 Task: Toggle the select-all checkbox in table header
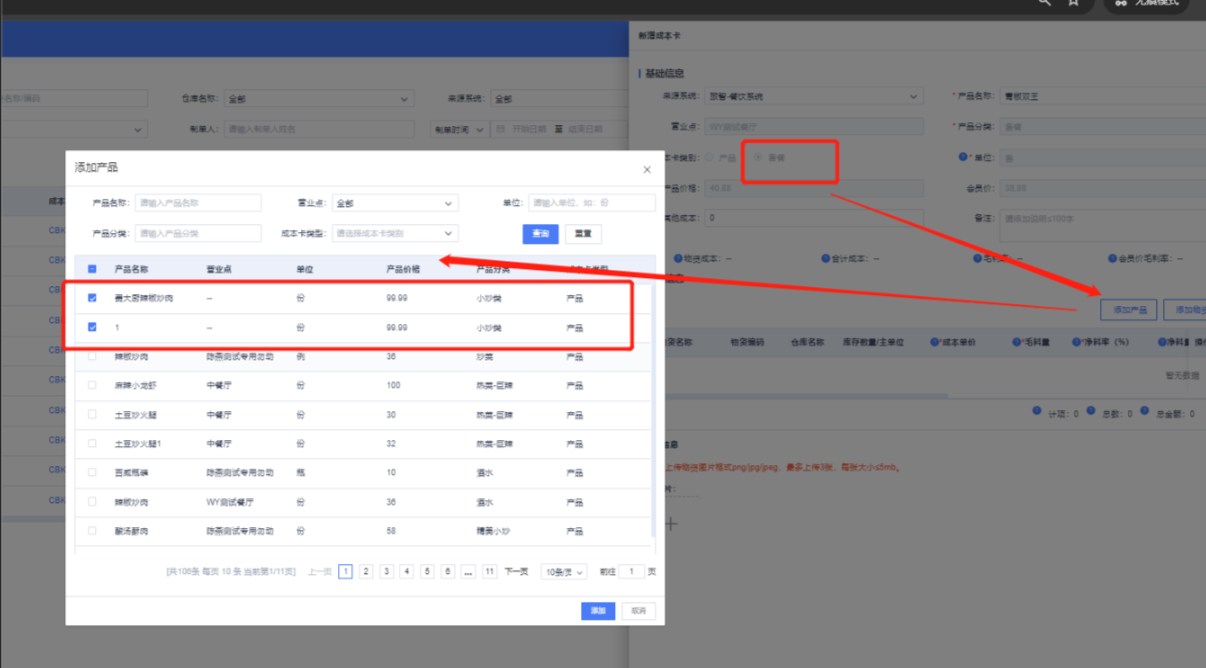[92, 269]
